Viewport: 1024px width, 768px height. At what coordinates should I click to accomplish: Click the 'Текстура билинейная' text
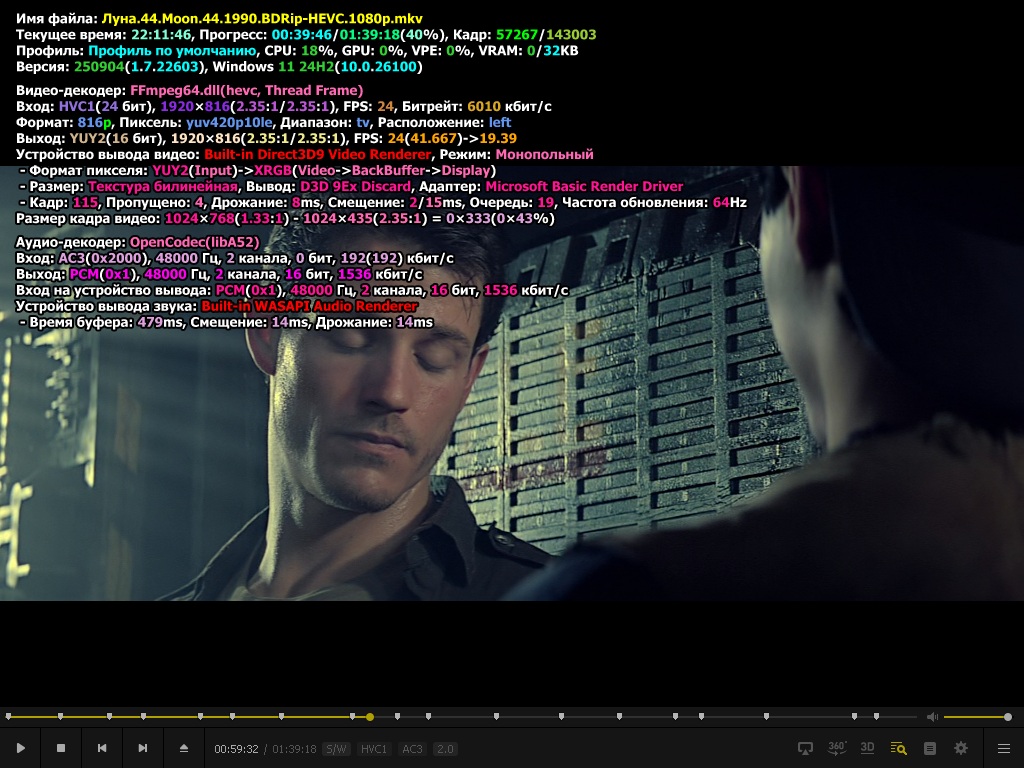pos(163,186)
